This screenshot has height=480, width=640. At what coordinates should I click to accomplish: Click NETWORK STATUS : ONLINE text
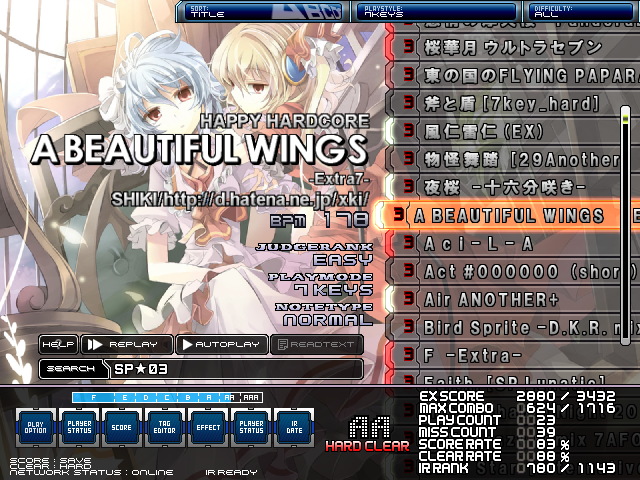click(x=91, y=472)
